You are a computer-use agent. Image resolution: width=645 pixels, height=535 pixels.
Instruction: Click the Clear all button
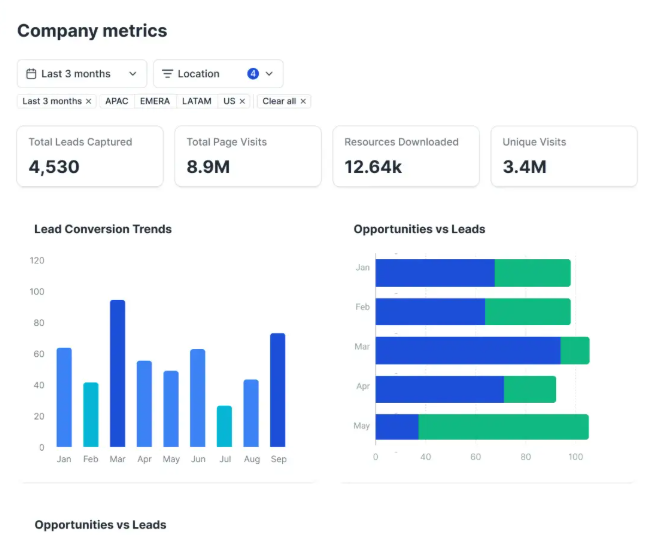[x=284, y=101]
